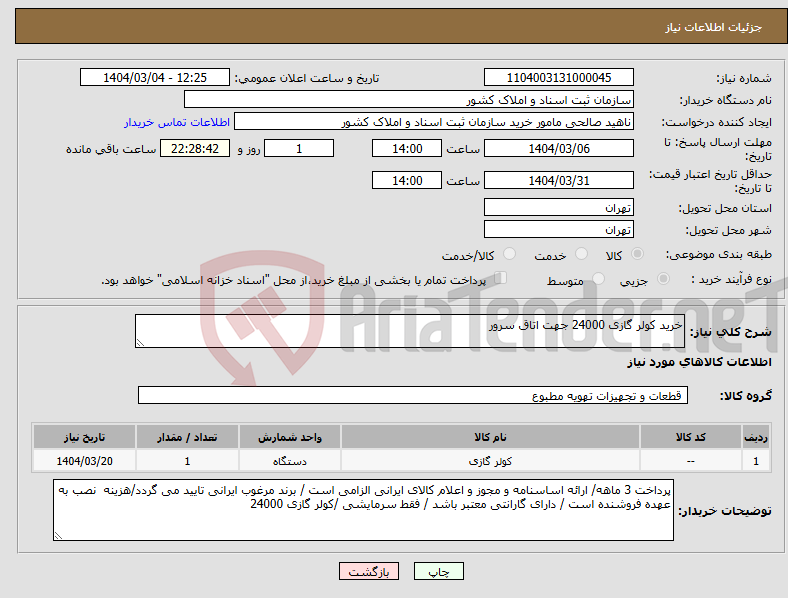Click buyer organization name field
Viewport: 788px width, 598px height.
pos(409,99)
